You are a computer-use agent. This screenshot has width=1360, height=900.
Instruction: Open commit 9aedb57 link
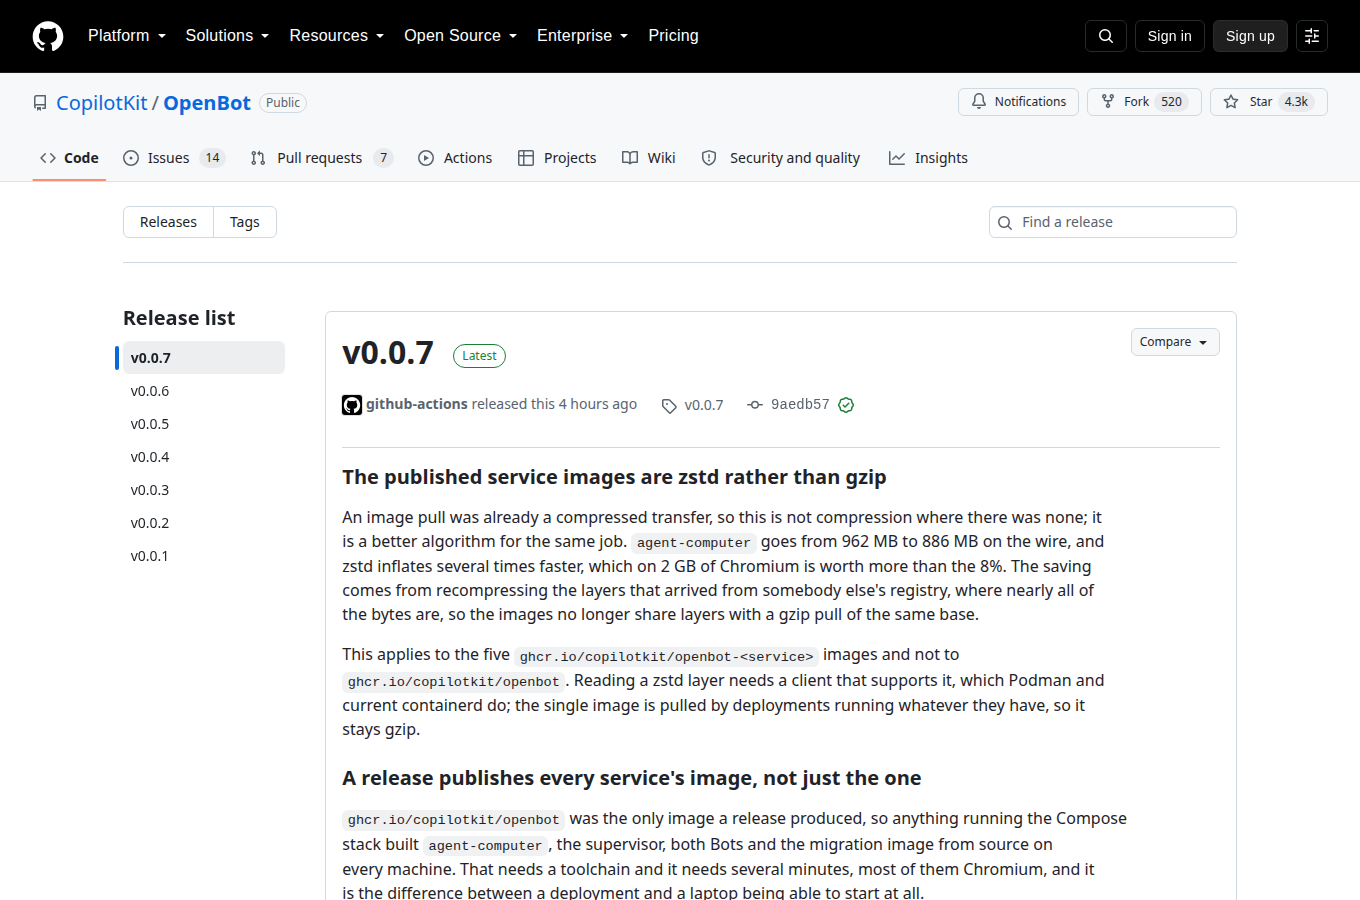[800, 404]
